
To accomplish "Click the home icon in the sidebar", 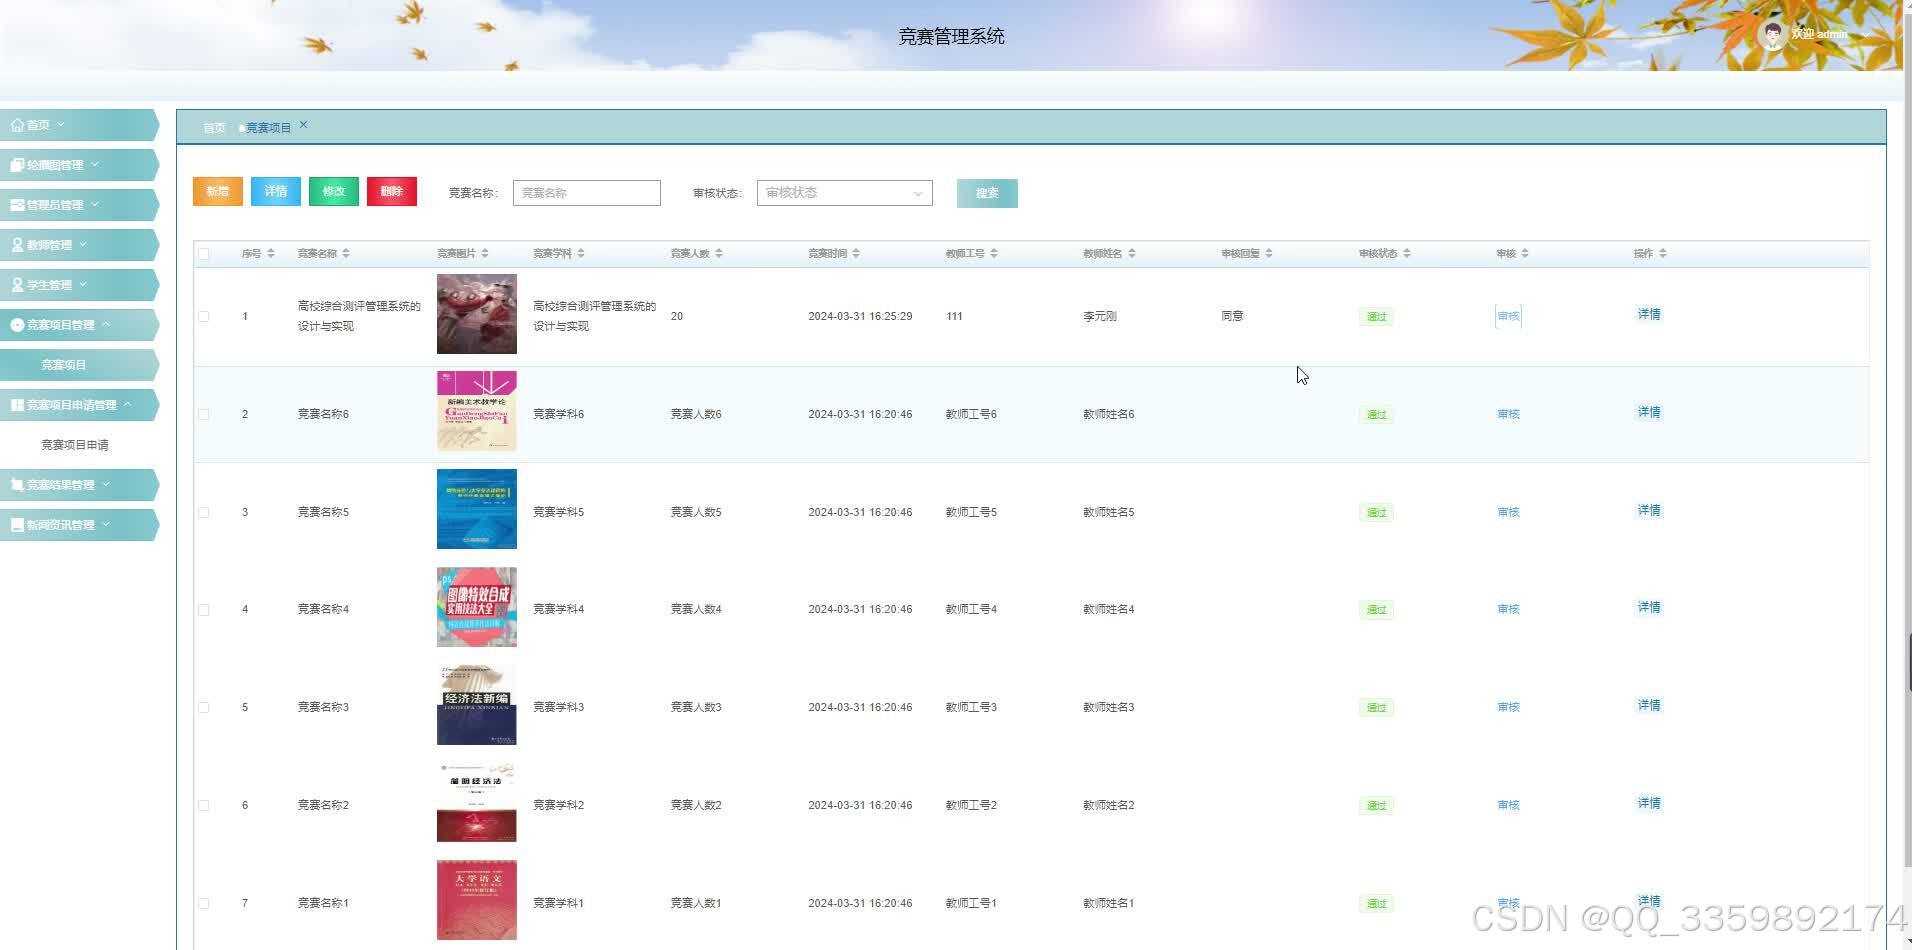I will point(17,125).
